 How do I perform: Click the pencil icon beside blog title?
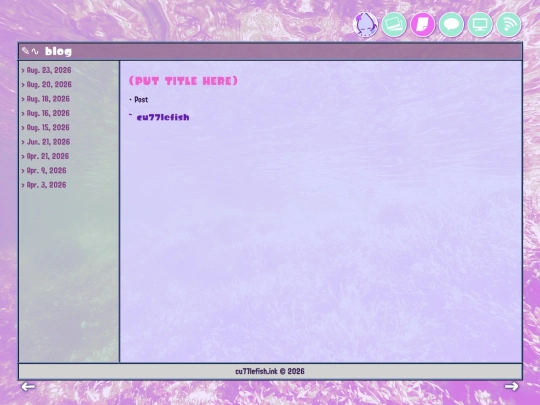[x=25, y=51]
